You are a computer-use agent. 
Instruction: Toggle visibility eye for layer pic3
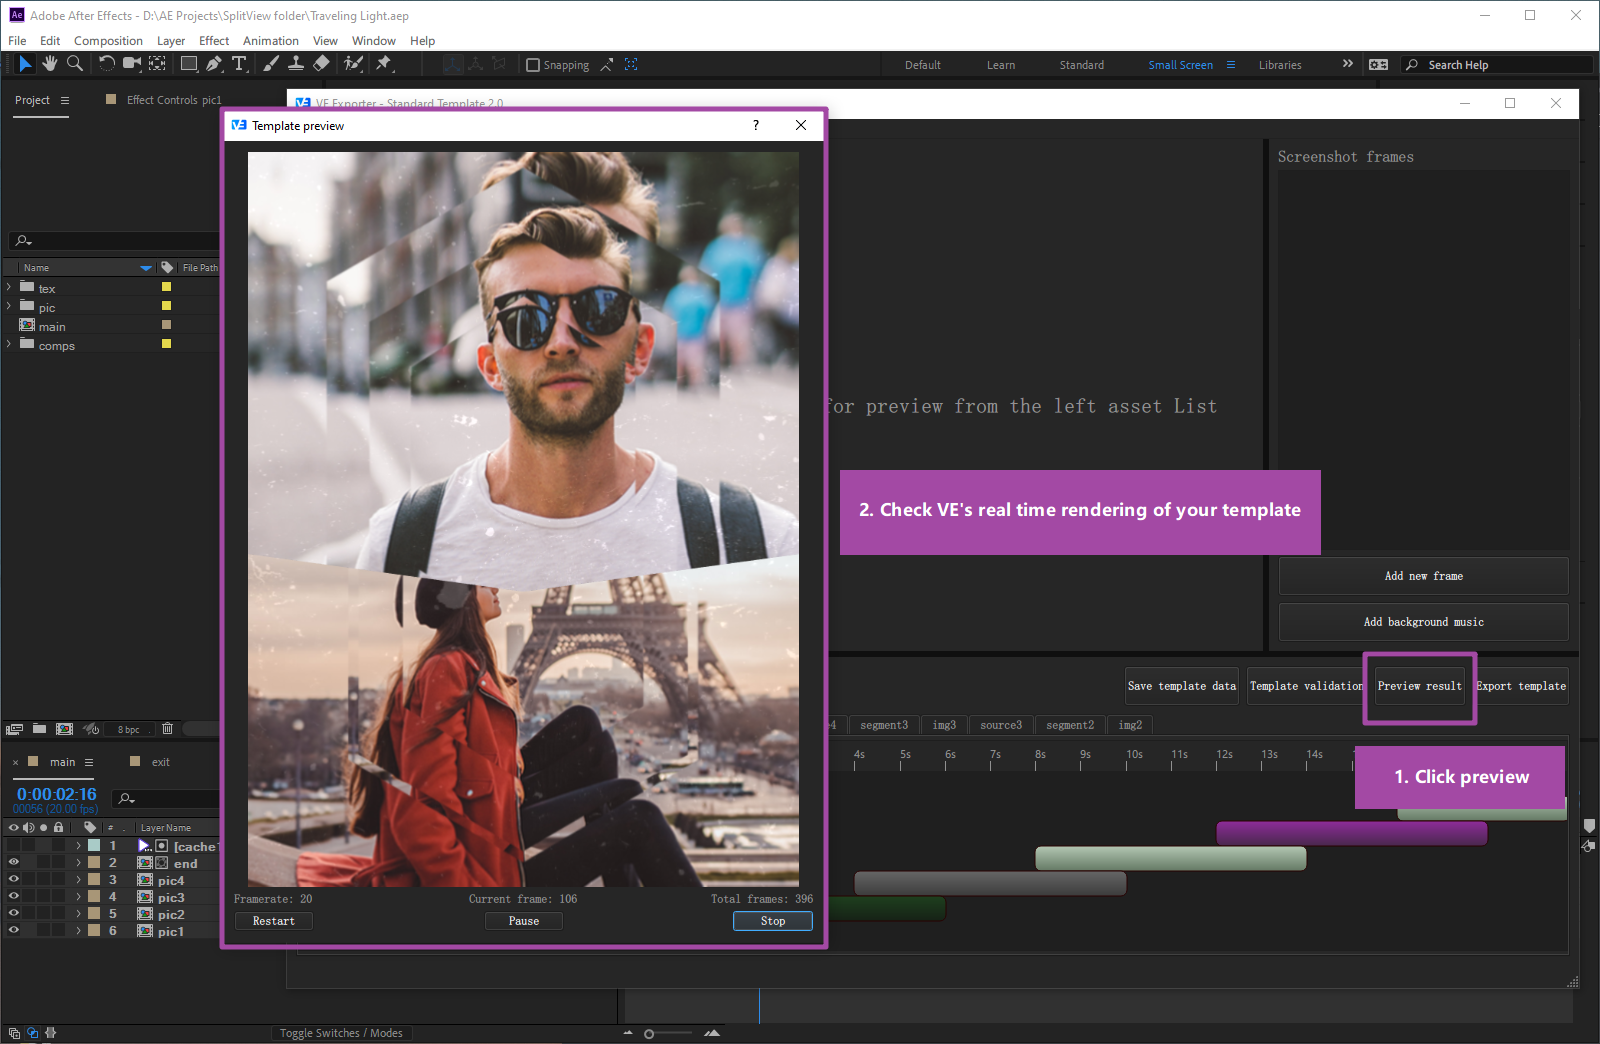(x=14, y=896)
